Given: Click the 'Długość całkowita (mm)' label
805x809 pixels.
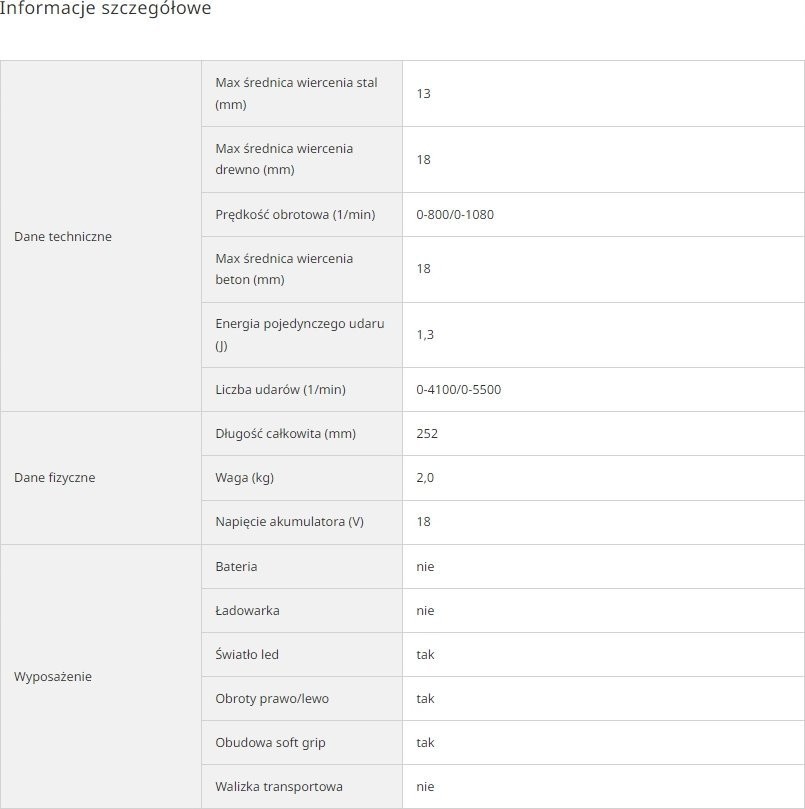Looking at the screenshot, I should tap(285, 434).
